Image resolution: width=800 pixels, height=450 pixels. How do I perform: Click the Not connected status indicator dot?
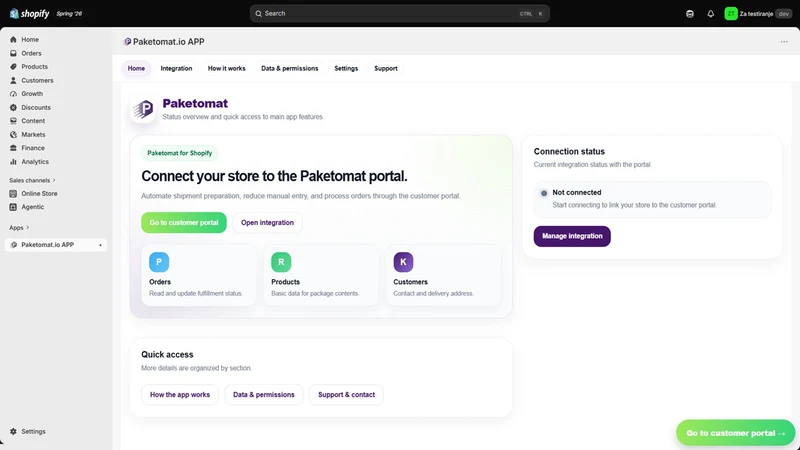[x=544, y=193]
